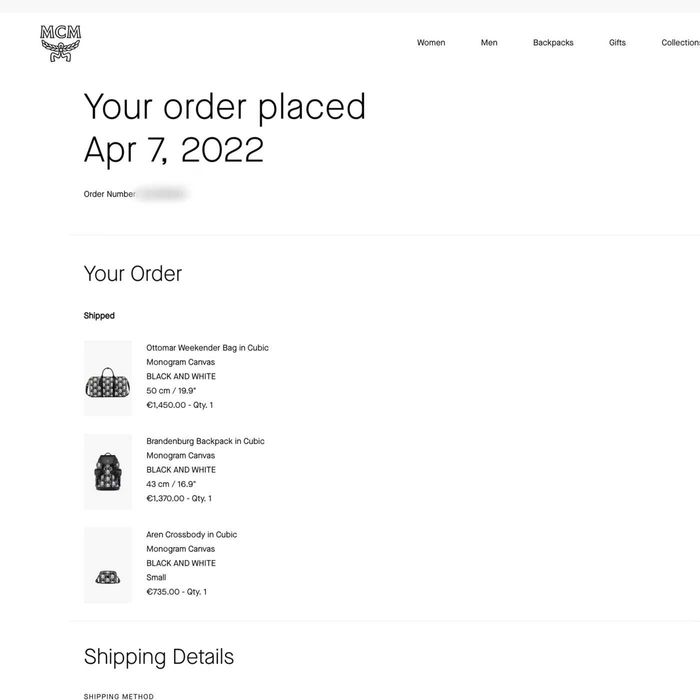Click the Aren Crossbody product image
The height and width of the screenshot is (700, 700).
point(108,564)
